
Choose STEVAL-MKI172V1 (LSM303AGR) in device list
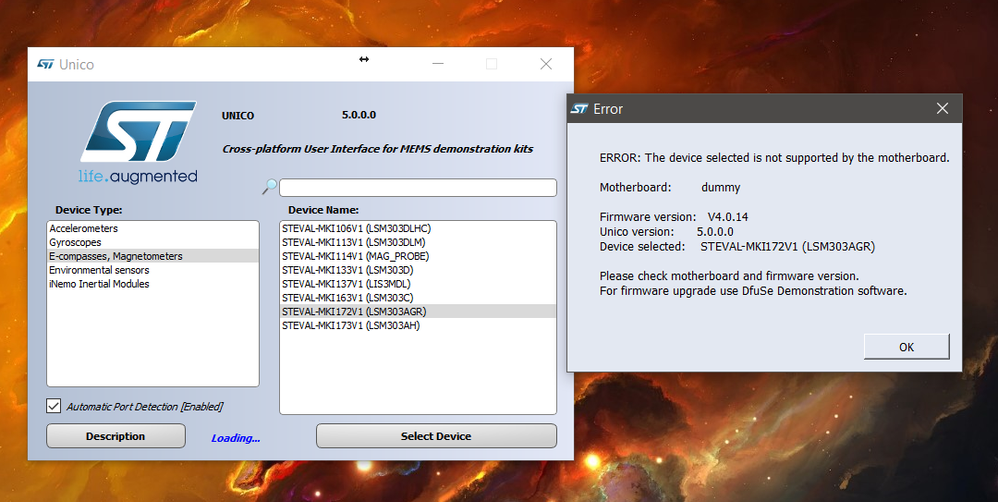pyautogui.click(x=418, y=312)
